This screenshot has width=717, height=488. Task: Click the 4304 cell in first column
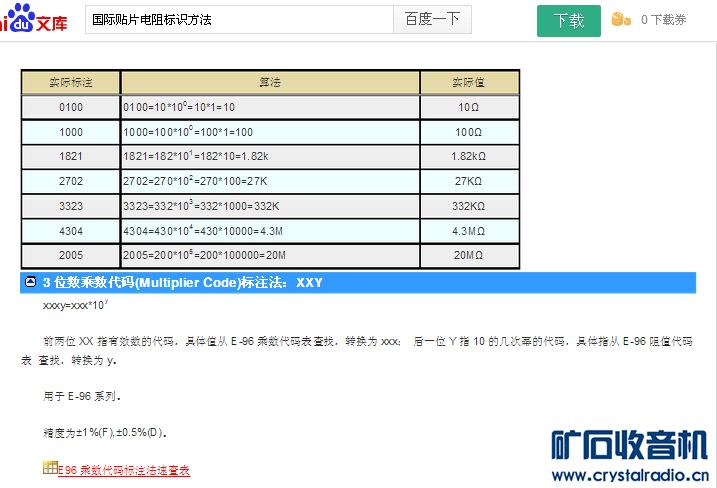click(x=71, y=231)
